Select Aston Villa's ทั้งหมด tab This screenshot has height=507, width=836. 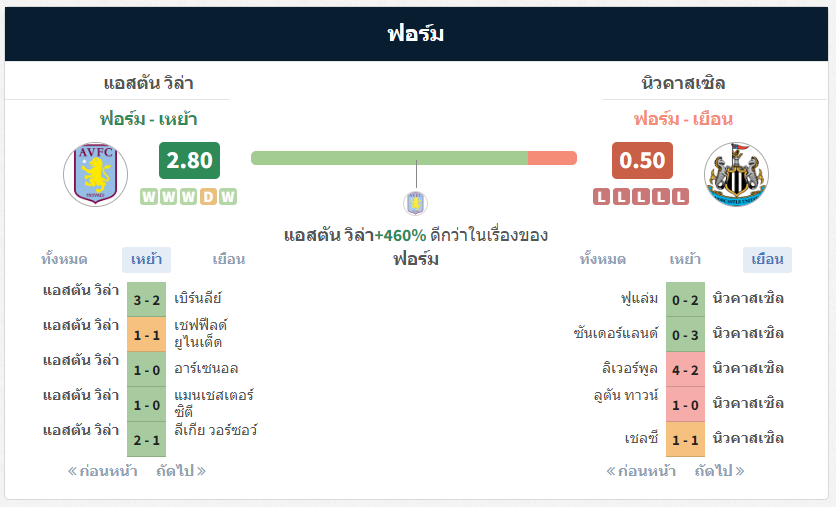64,260
